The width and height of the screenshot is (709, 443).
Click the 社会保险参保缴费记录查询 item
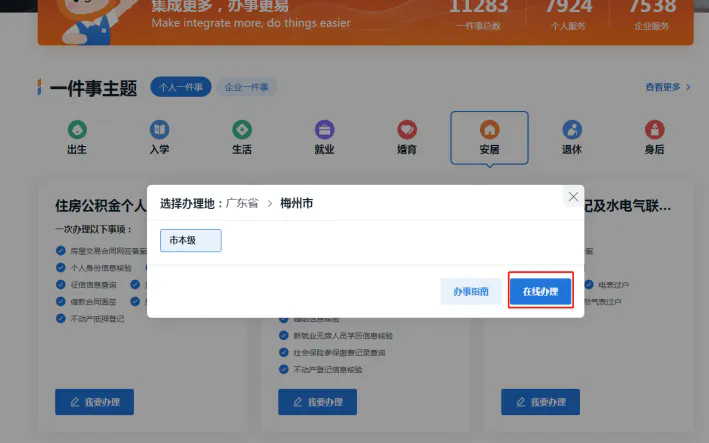[339, 353]
